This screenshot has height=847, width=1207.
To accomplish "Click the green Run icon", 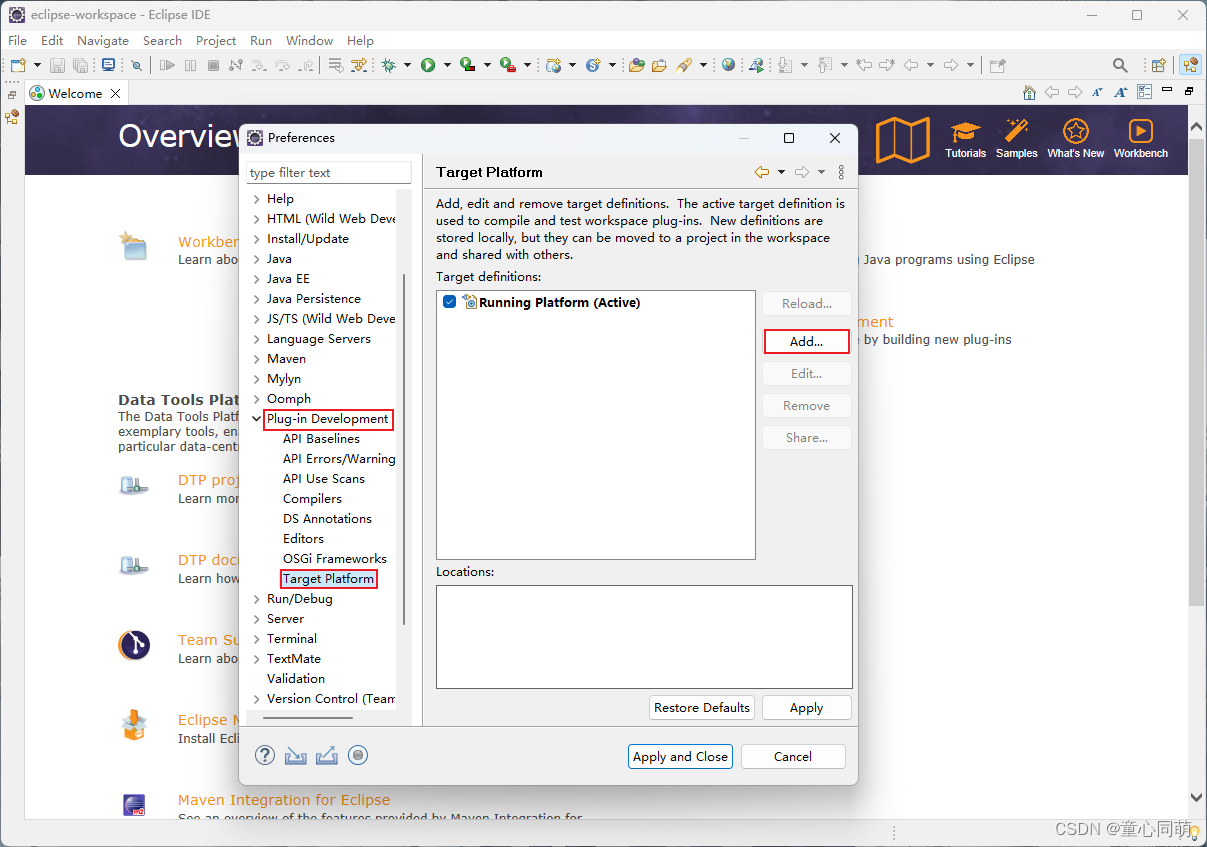I will point(428,66).
